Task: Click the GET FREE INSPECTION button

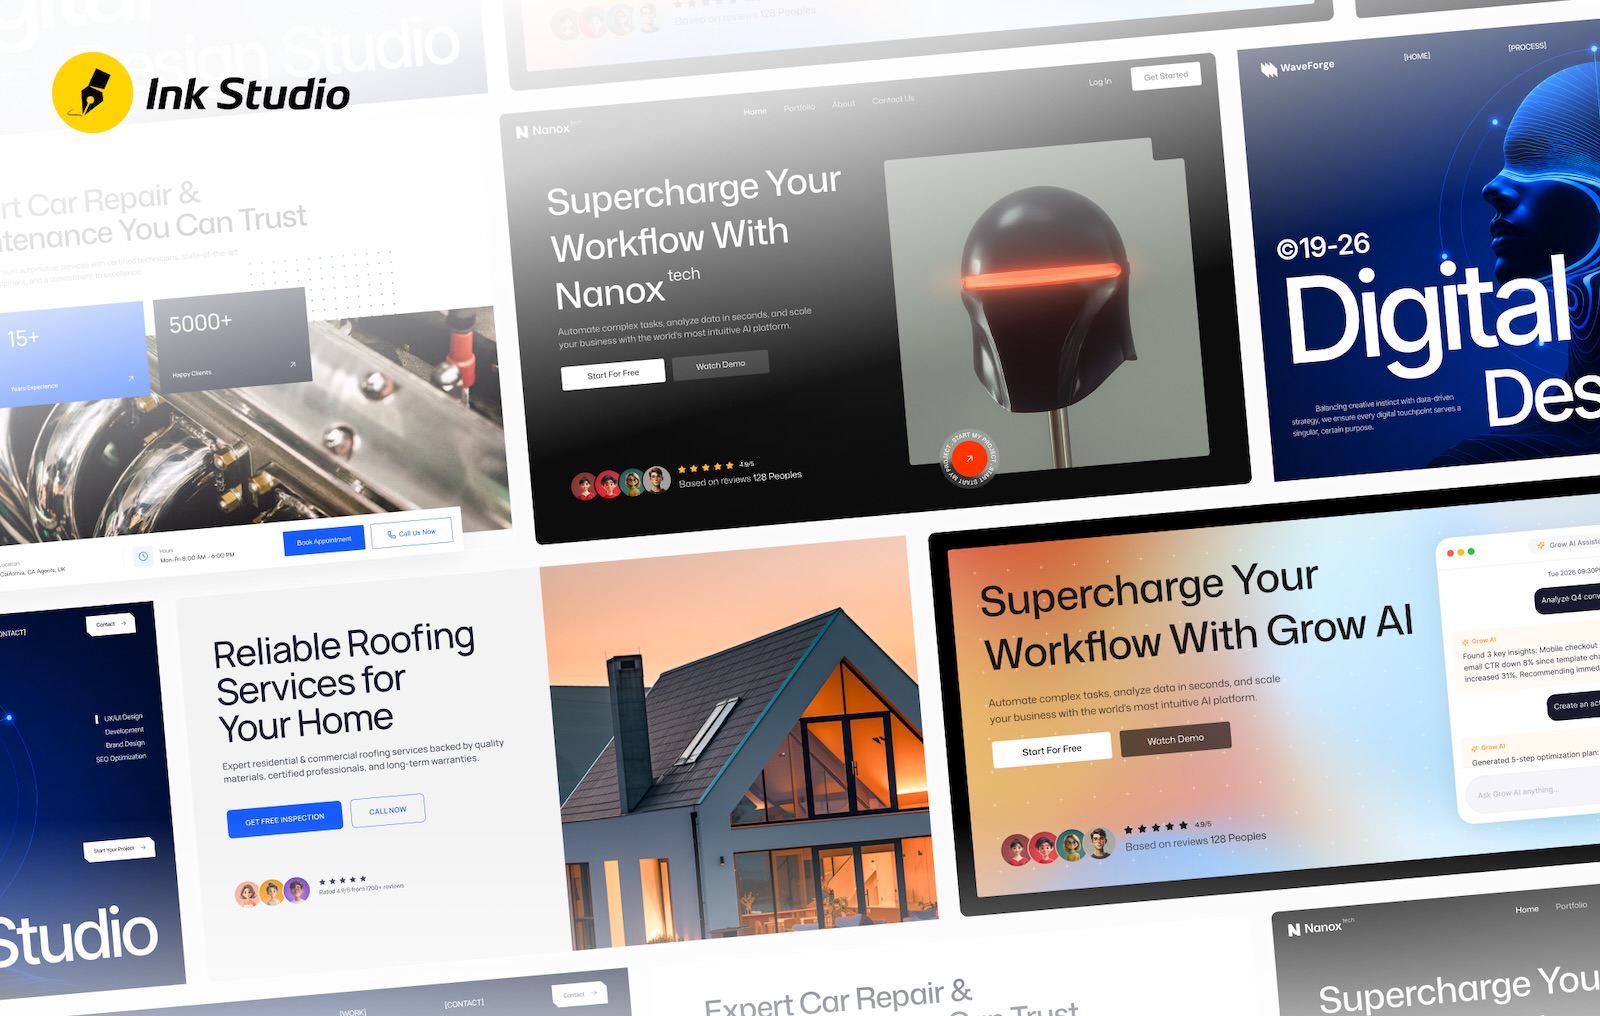Action: [x=285, y=819]
